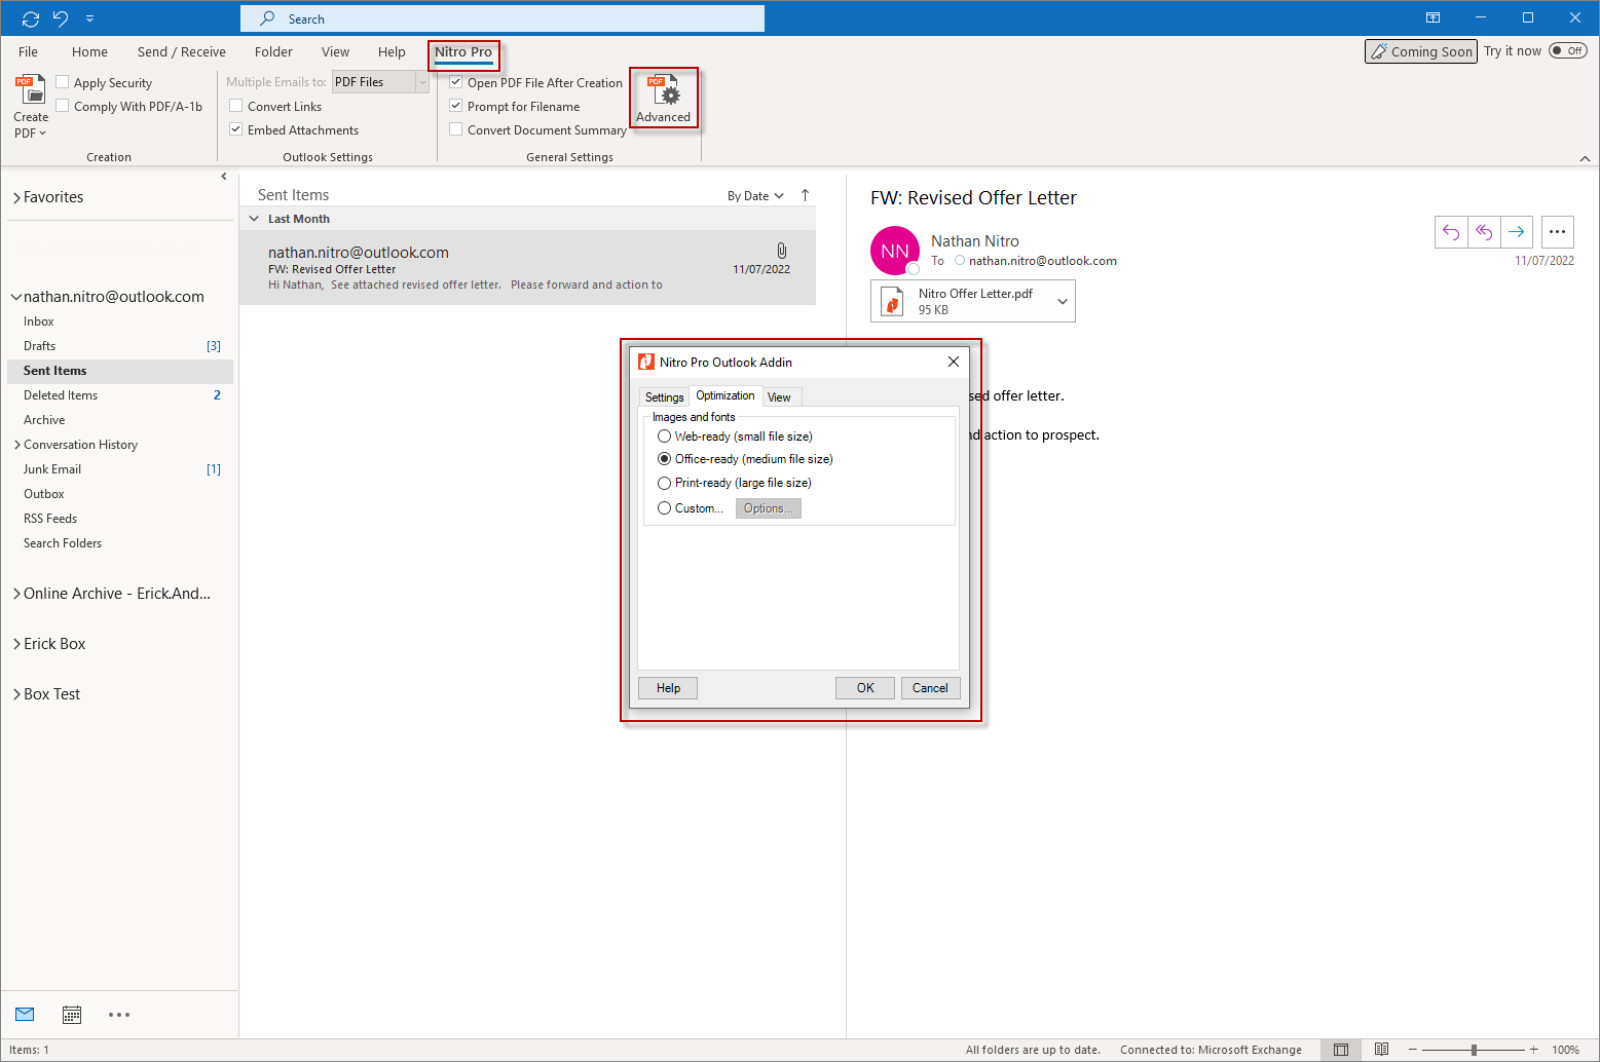The height and width of the screenshot is (1062, 1600).
Task: Uncheck the Embed Attachments checkbox
Action: point(236,129)
